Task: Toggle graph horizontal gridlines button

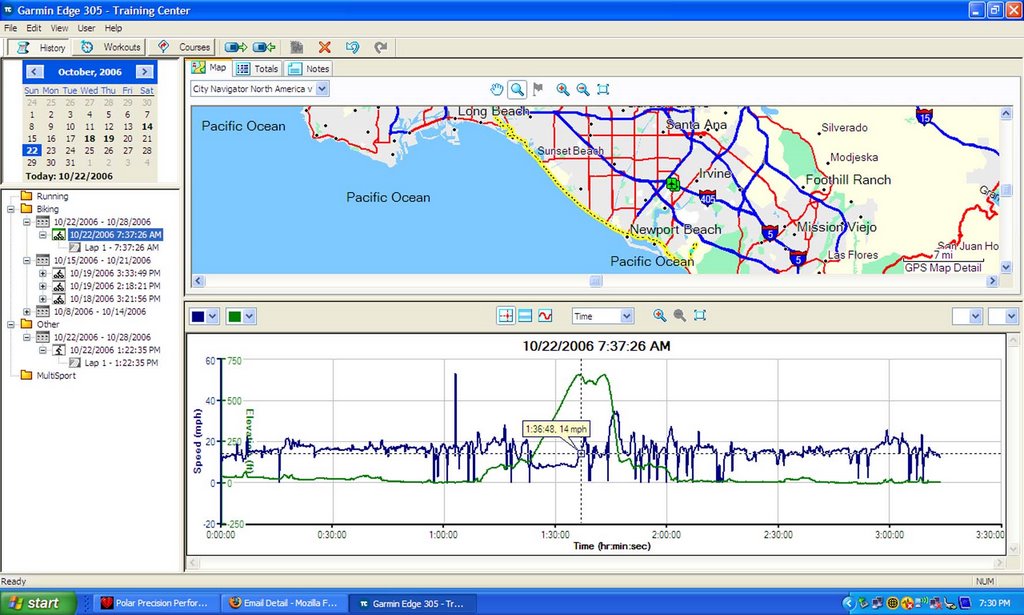Action: (525, 316)
